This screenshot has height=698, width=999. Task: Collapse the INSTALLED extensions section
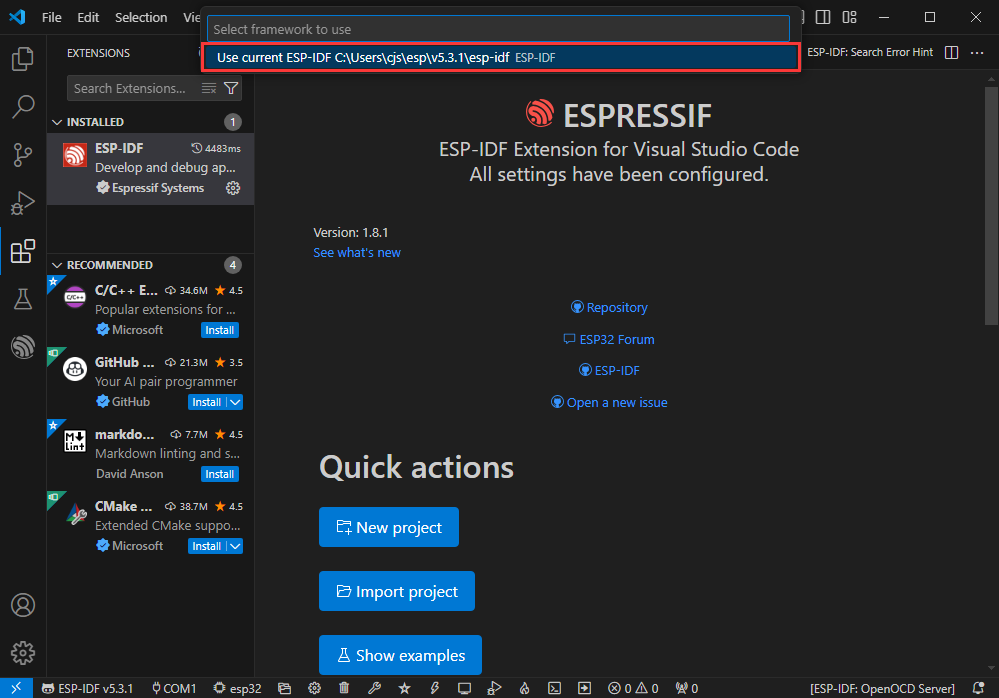(57, 122)
